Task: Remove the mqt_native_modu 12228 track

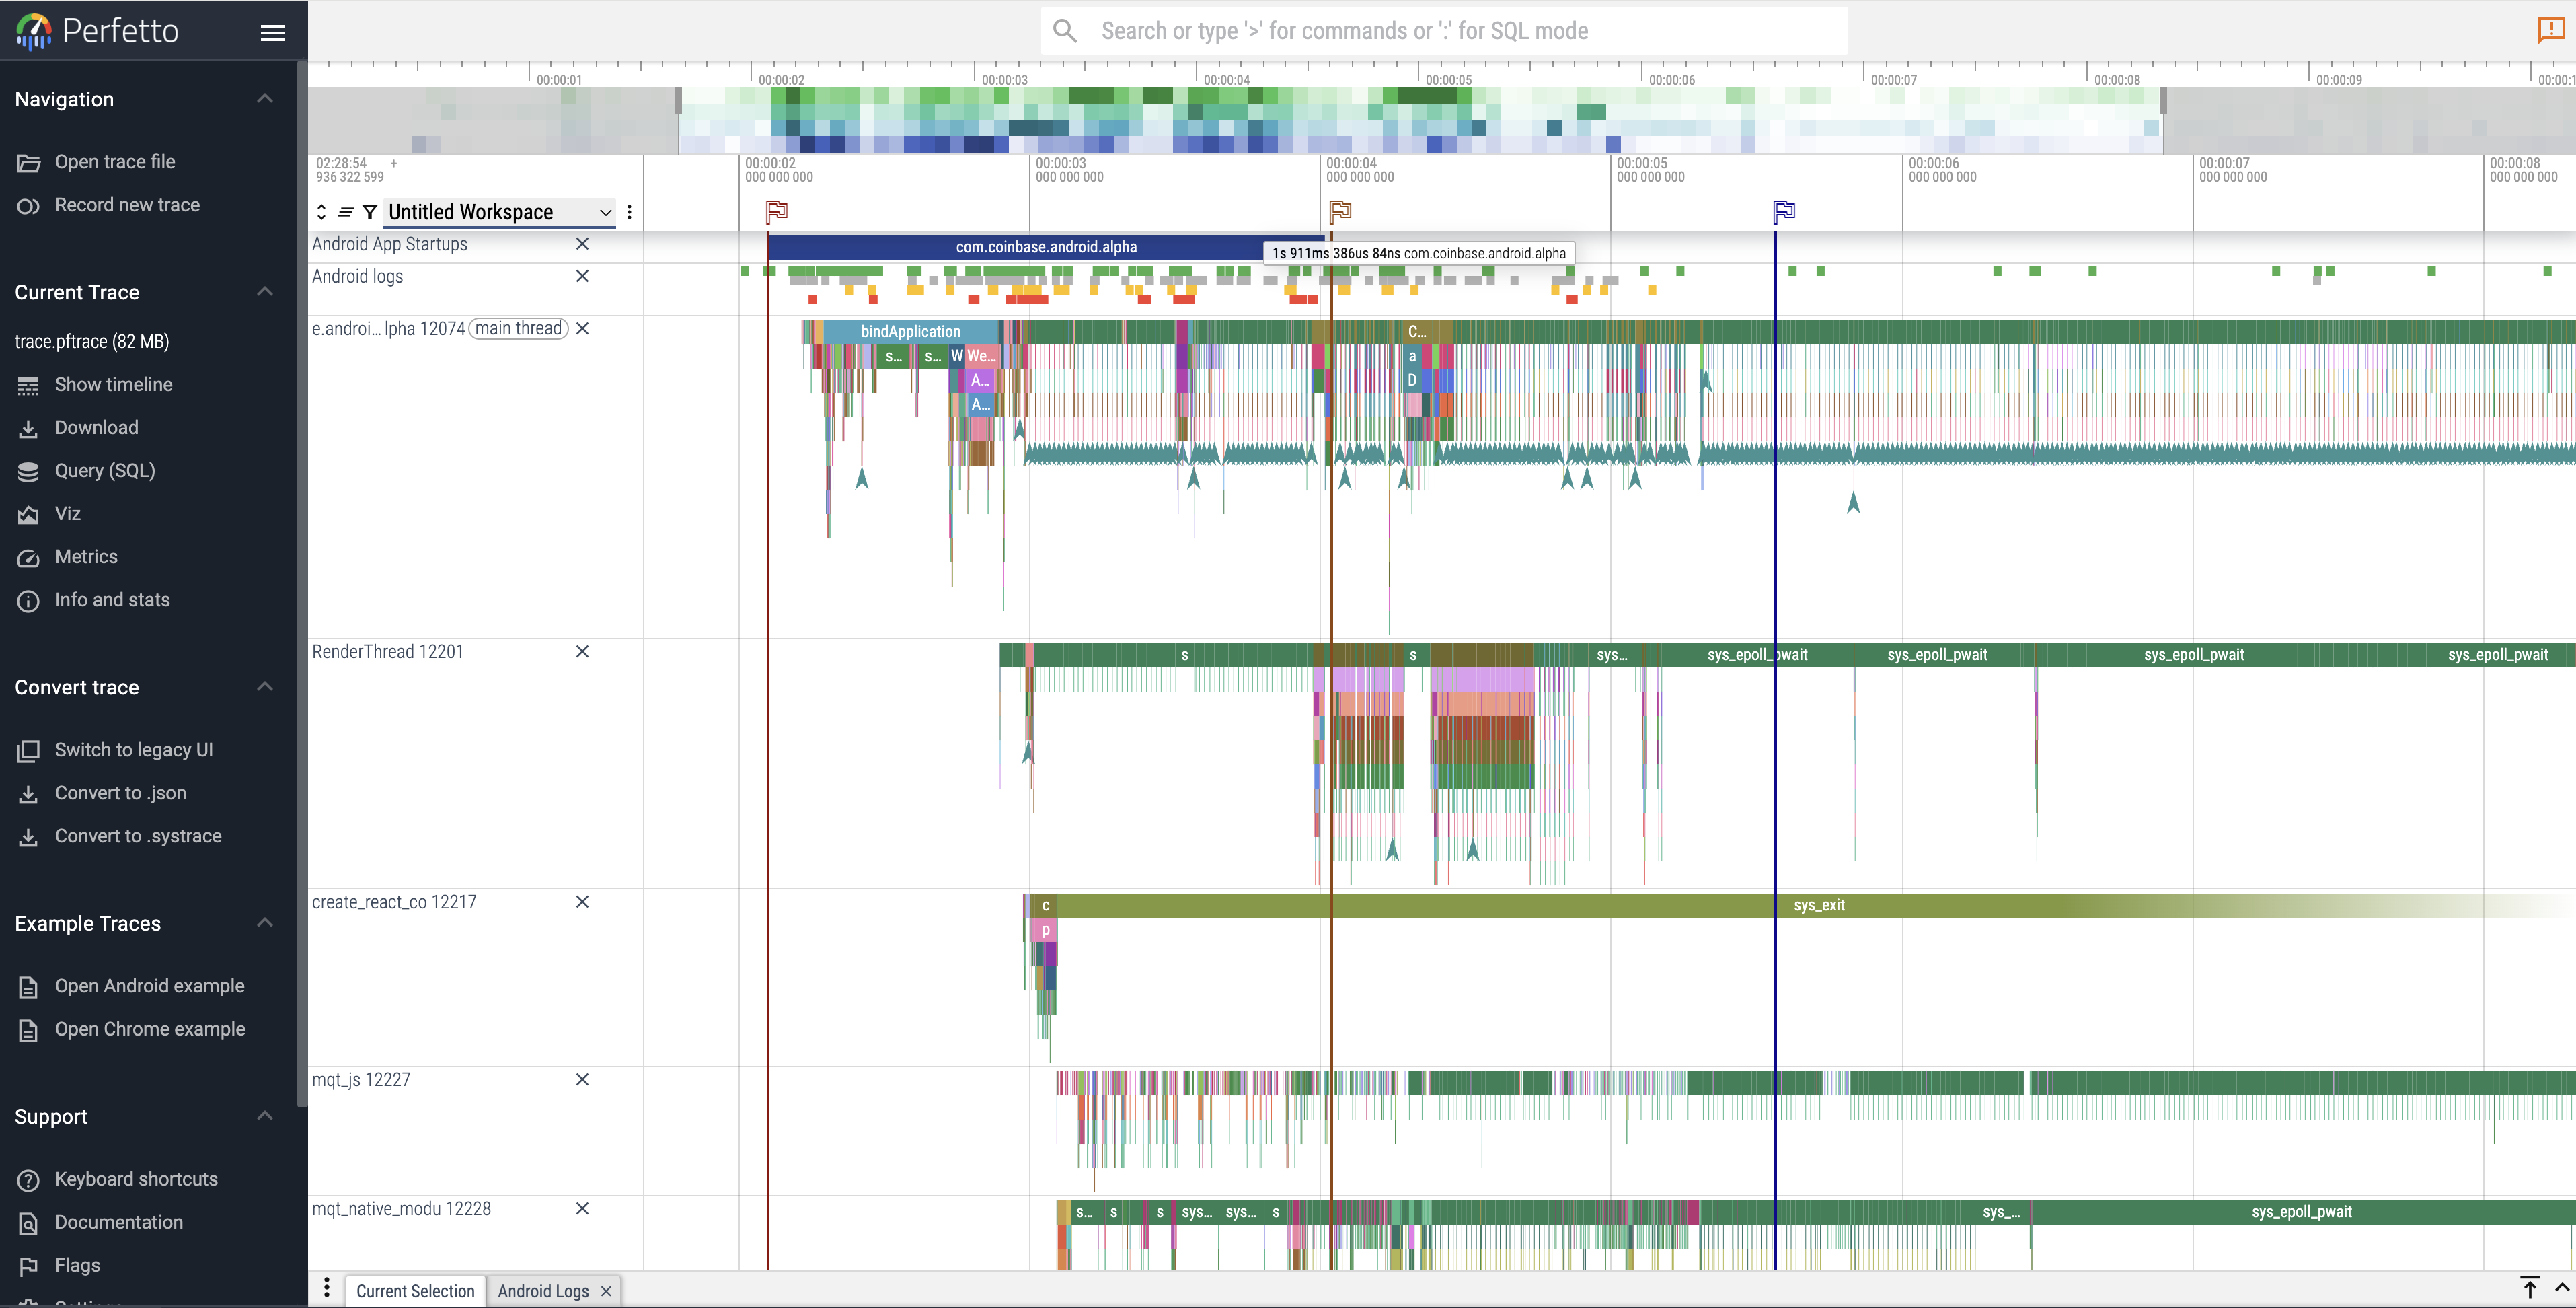Action: click(582, 1209)
